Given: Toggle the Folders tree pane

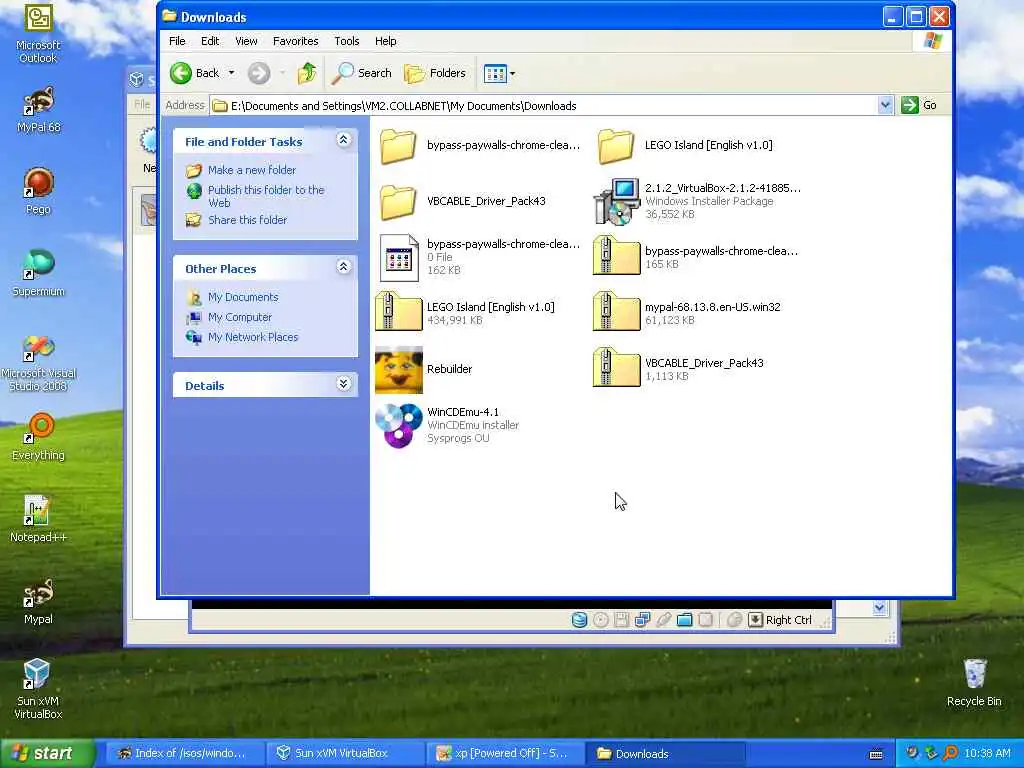Looking at the screenshot, I should (x=435, y=73).
